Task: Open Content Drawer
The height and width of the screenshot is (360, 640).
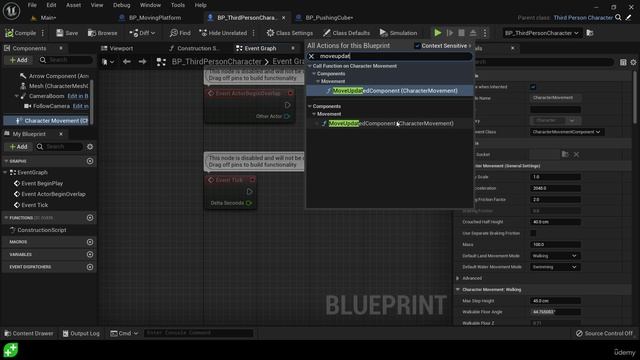Action: 29,333
